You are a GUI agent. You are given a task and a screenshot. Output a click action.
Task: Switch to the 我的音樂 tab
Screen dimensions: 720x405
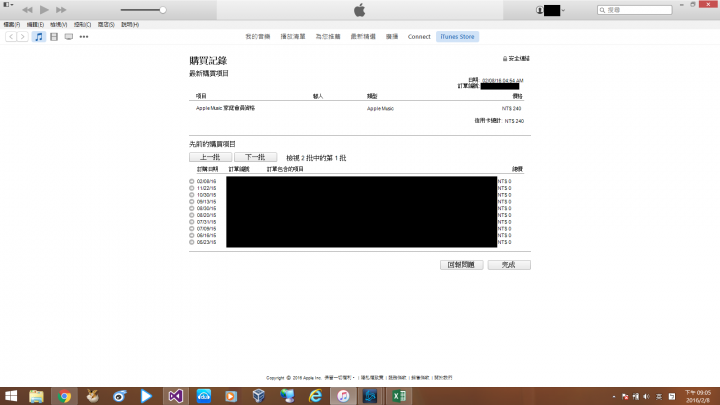click(x=258, y=36)
